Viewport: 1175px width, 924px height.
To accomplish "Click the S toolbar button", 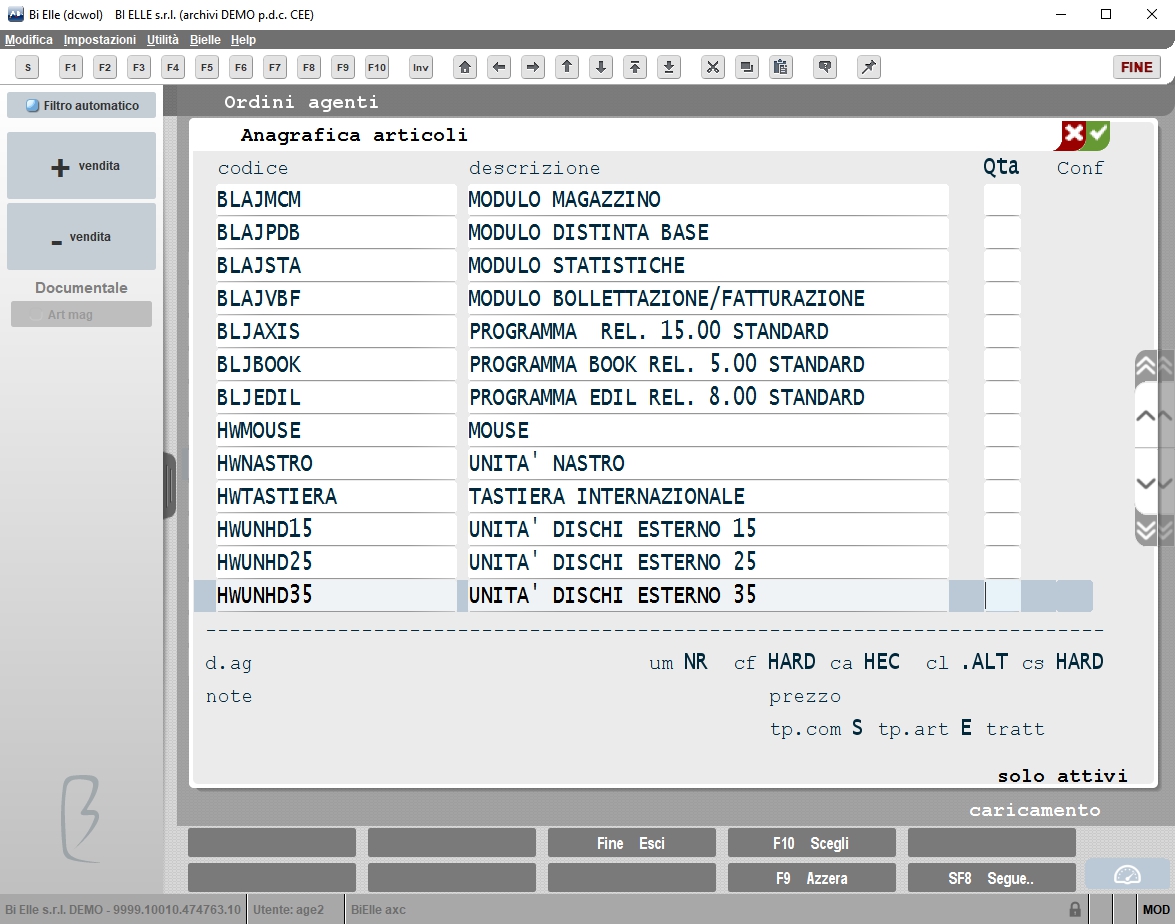I will 28,67.
